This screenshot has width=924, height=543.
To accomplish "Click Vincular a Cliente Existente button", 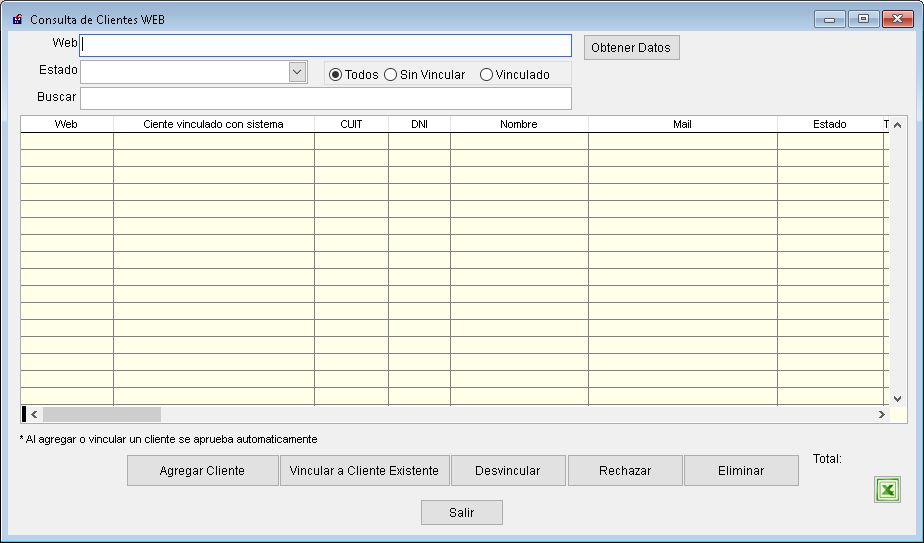I will 364,471.
